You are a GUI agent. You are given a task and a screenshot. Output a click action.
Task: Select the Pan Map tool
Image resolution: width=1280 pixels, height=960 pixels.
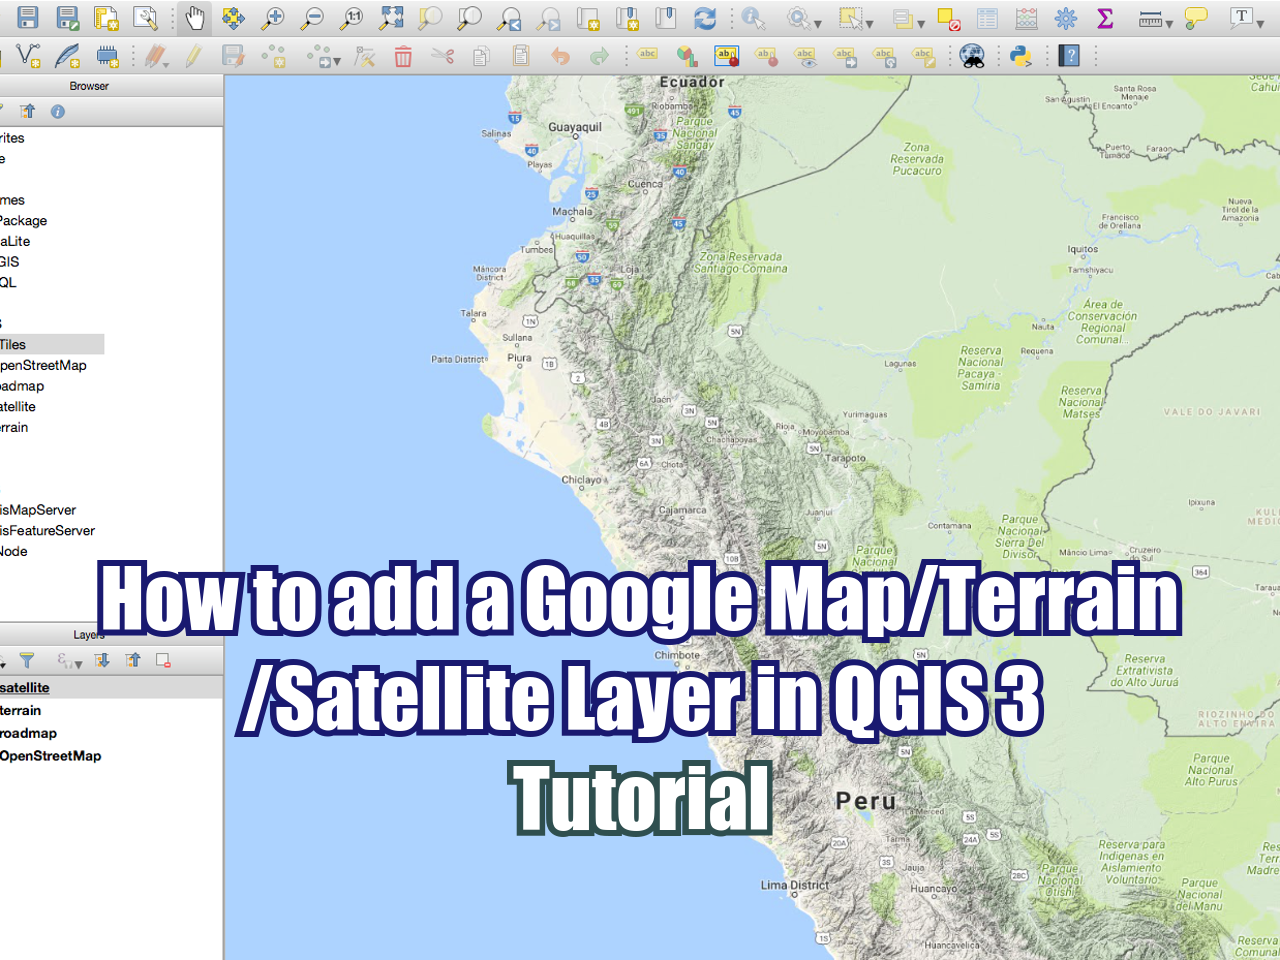194,17
